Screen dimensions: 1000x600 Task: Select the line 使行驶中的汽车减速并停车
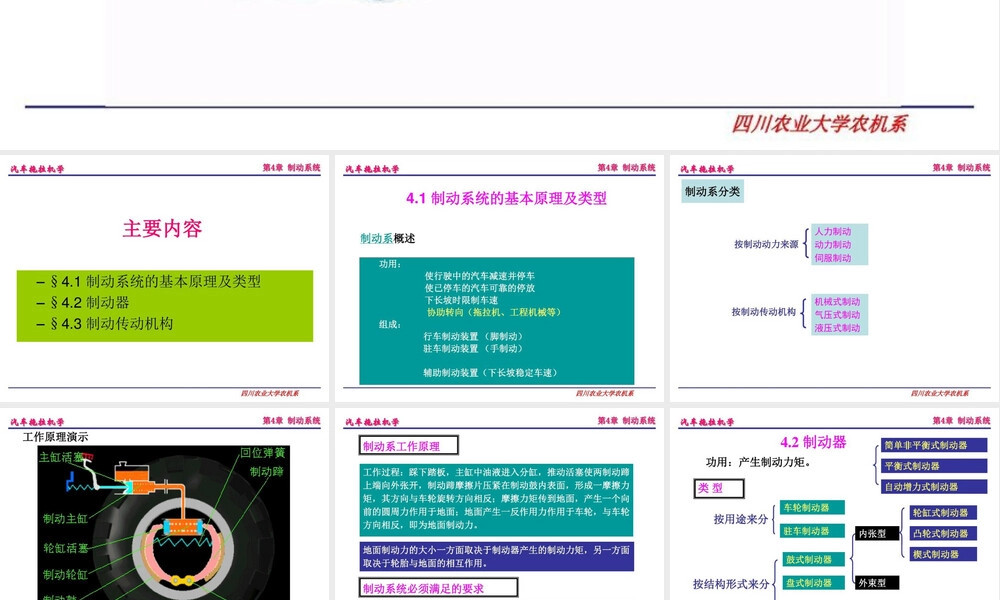point(480,276)
